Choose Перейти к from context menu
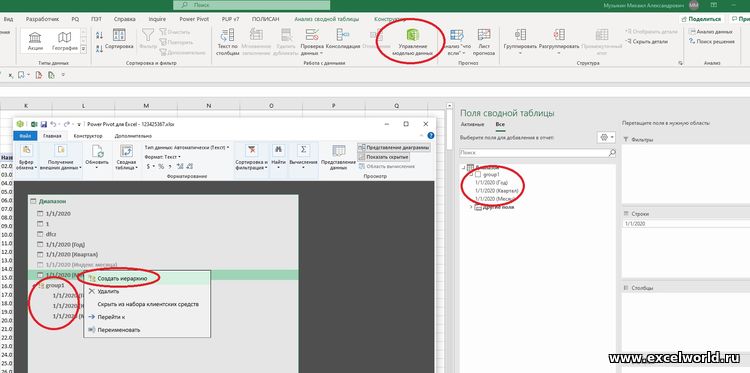 pos(147,317)
